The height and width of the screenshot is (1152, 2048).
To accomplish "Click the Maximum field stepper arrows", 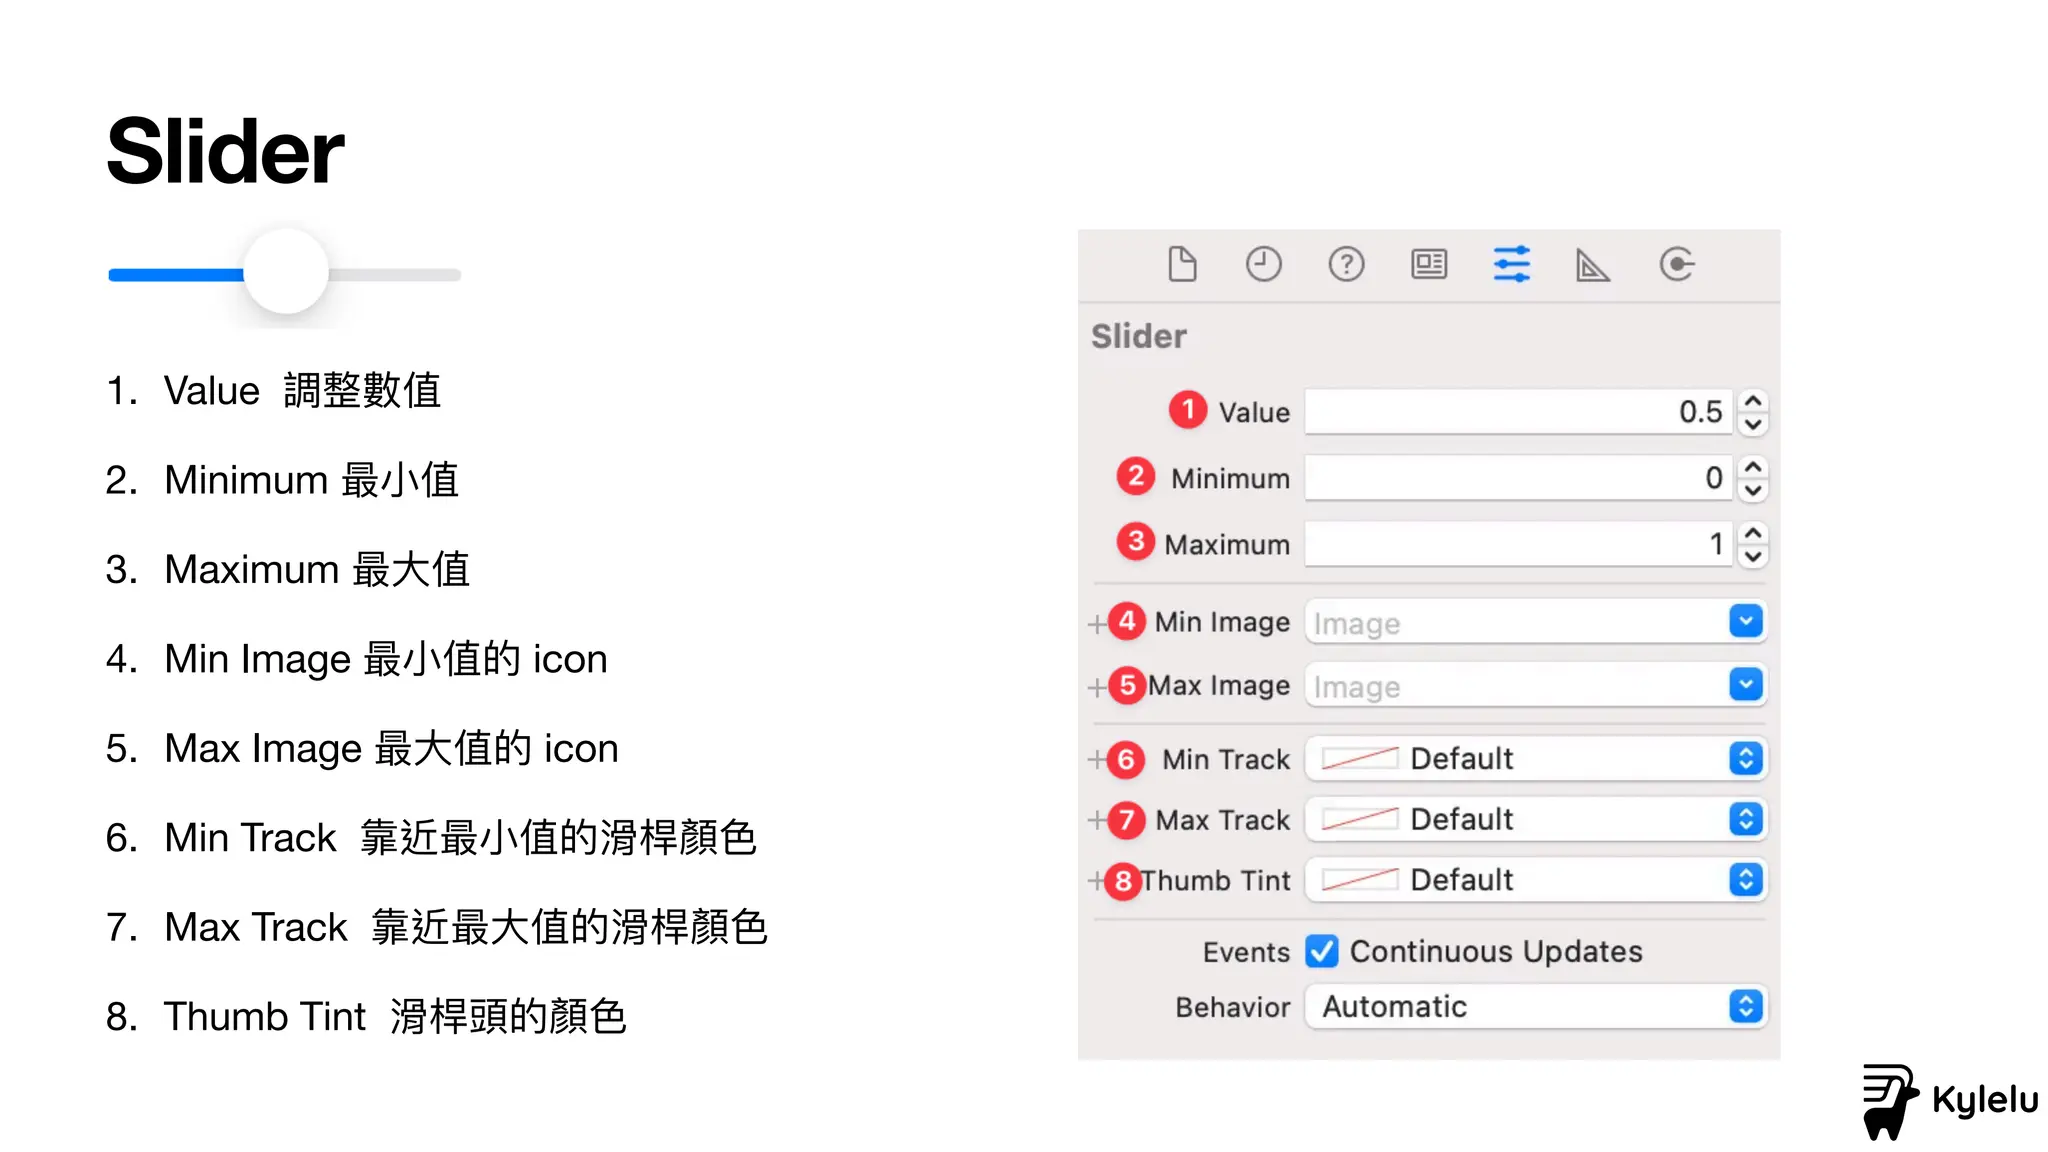I will (x=1753, y=544).
